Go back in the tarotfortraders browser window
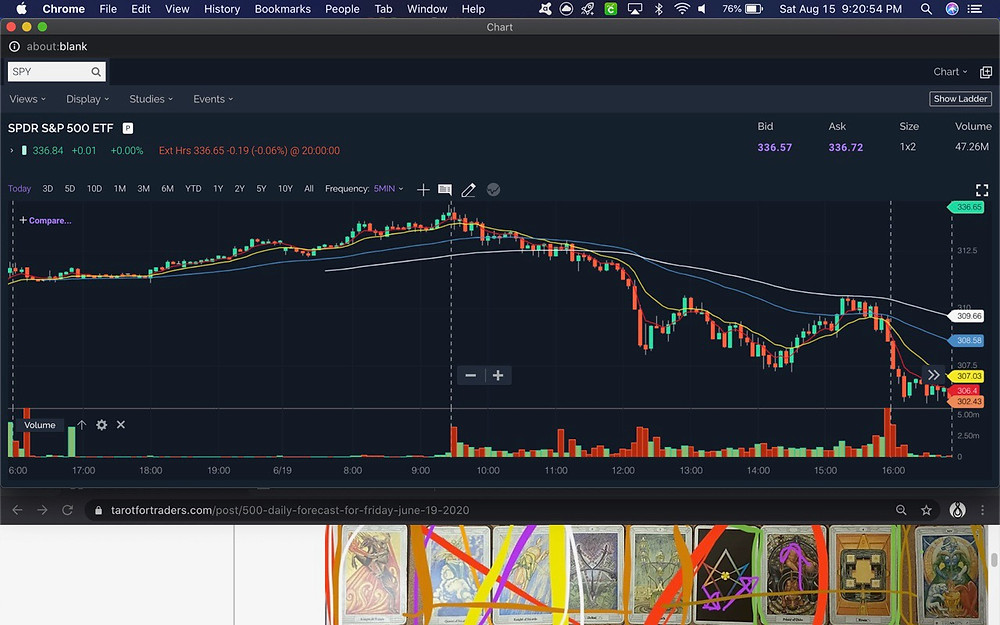The width and height of the screenshot is (1000, 625). 17,510
